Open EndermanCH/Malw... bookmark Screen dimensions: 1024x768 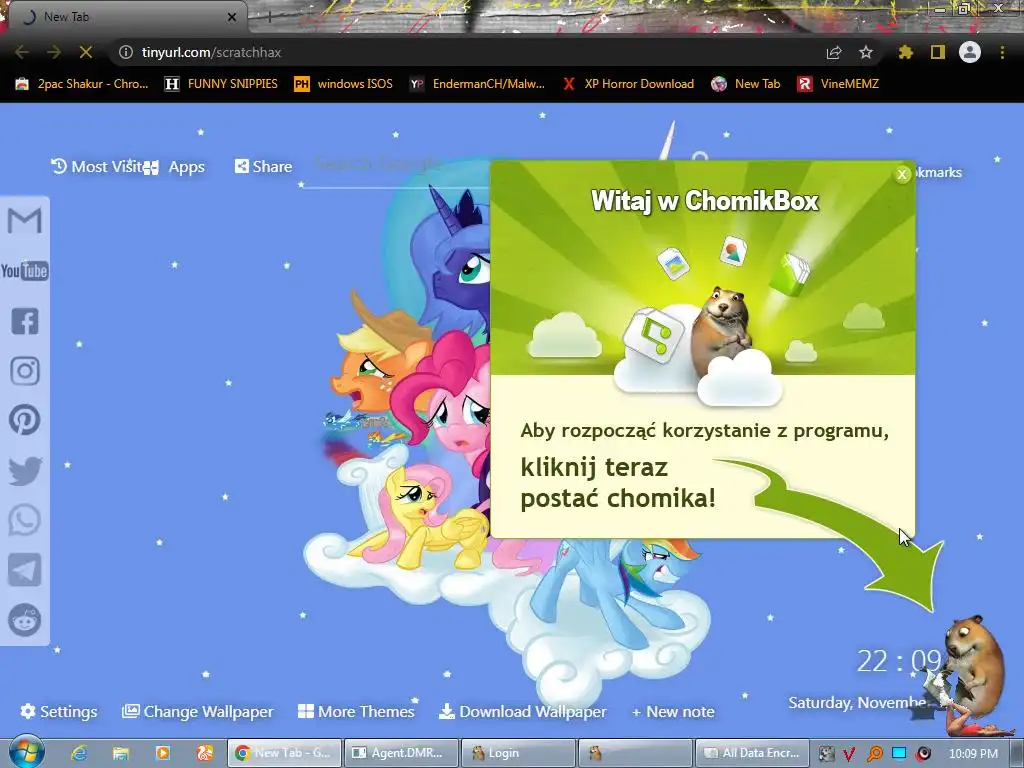477,84
